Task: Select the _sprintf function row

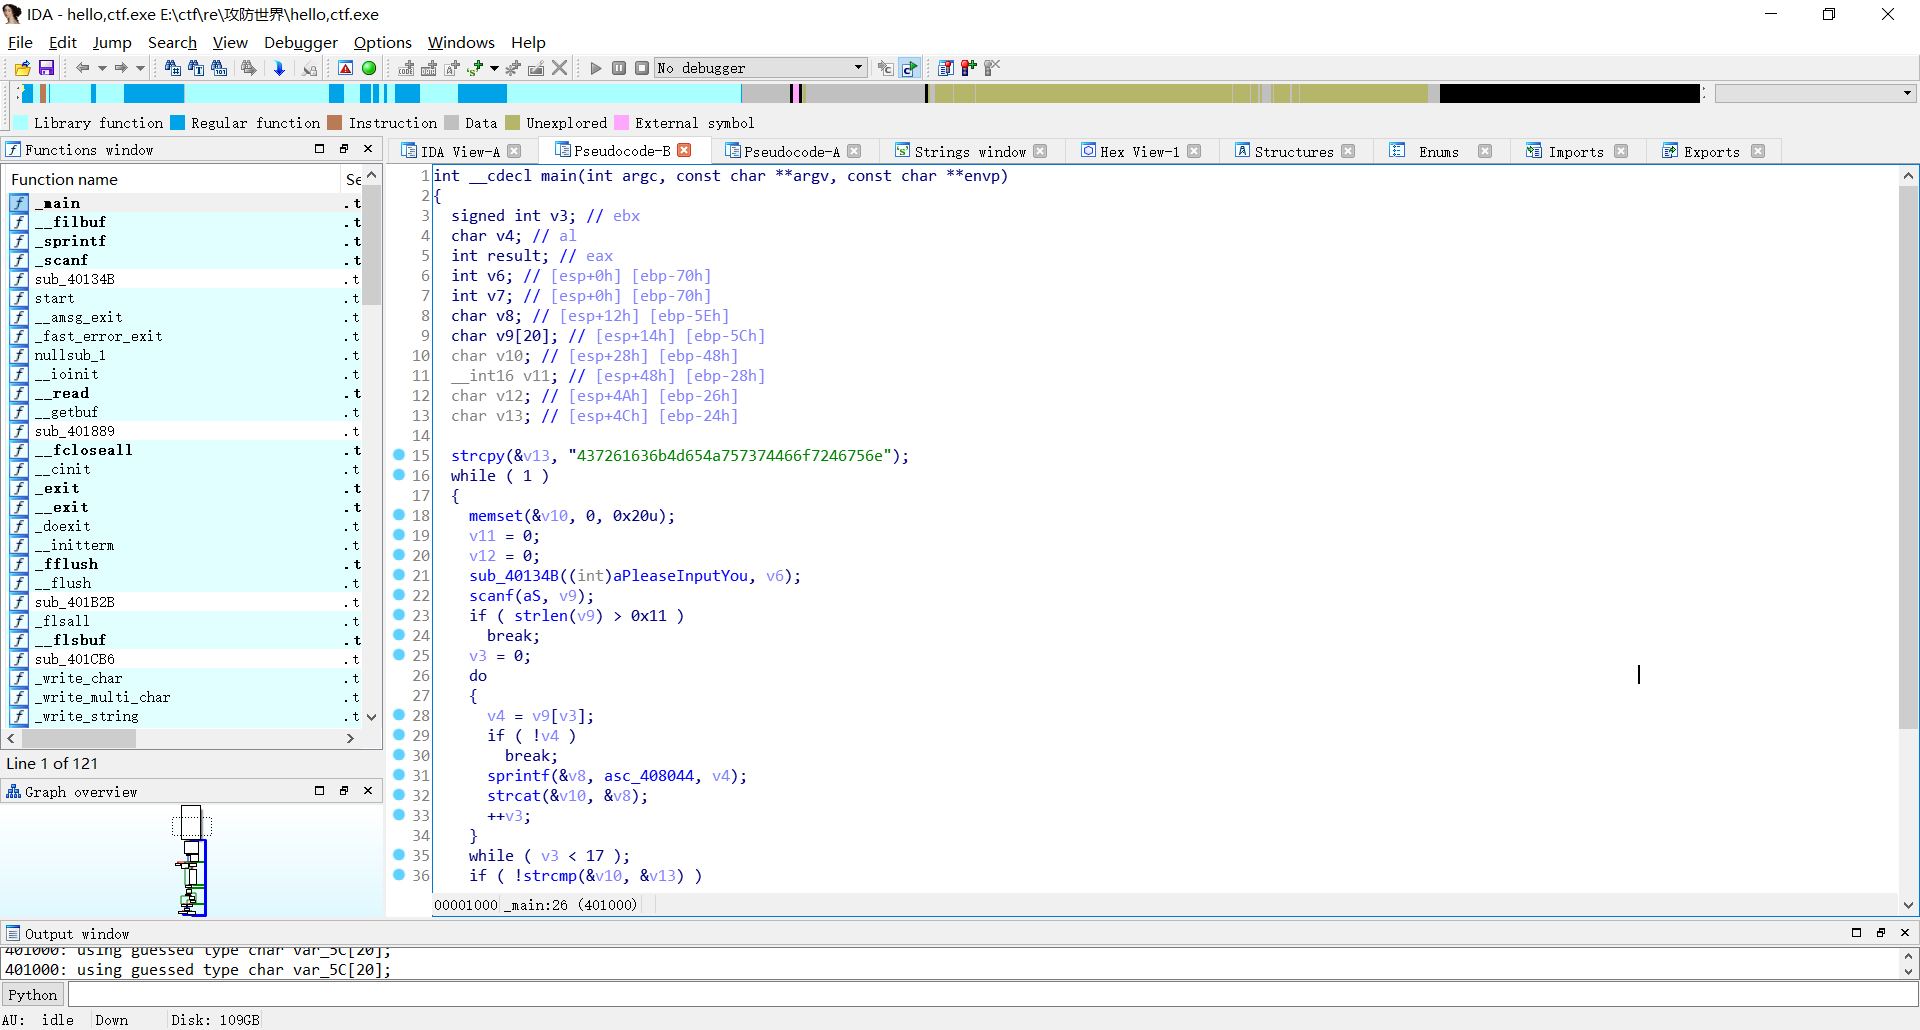Action: [x=186, y=241]
